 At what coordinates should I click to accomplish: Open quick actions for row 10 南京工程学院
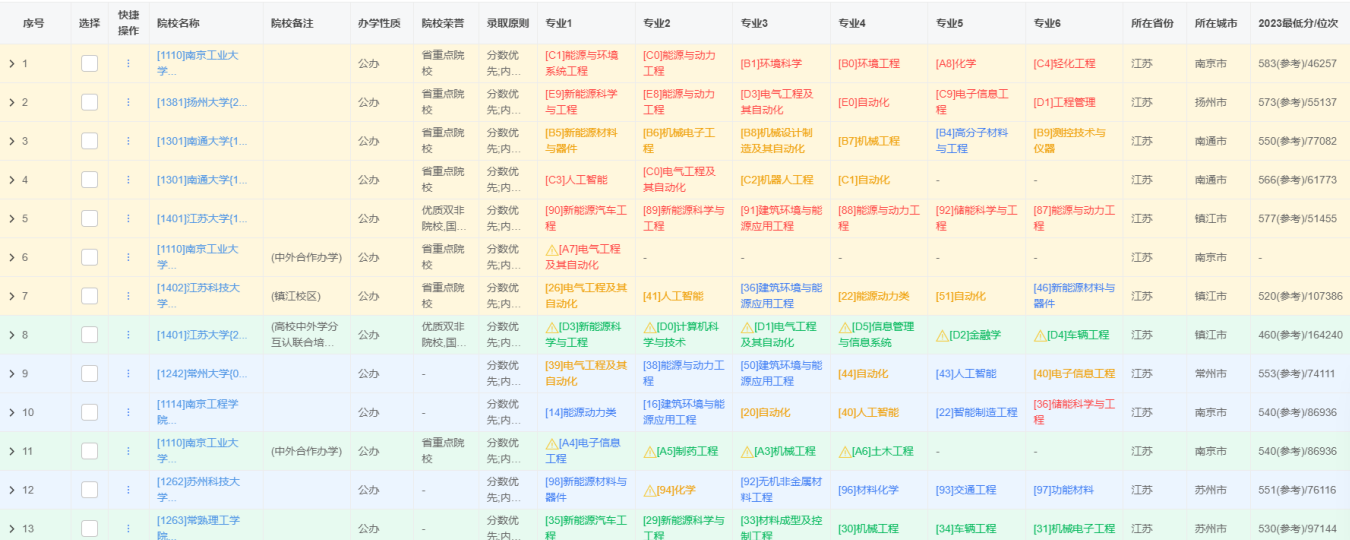128,412
